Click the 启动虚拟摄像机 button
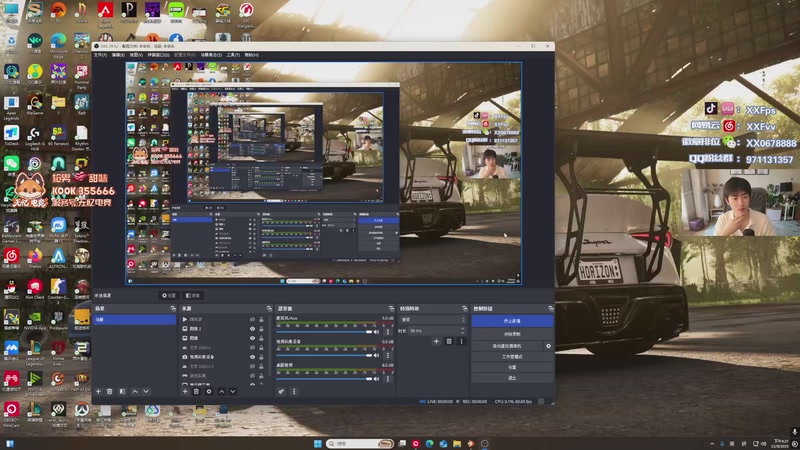 pos(507,345)
